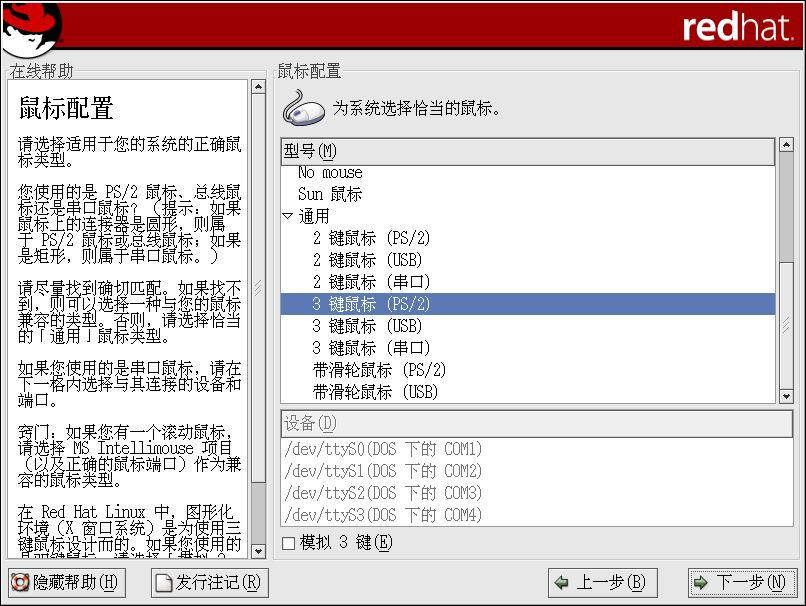The height and width of the screenshot is (606, 806).
Task: Open release notes via 发行注记
Action: pos(210,582)
